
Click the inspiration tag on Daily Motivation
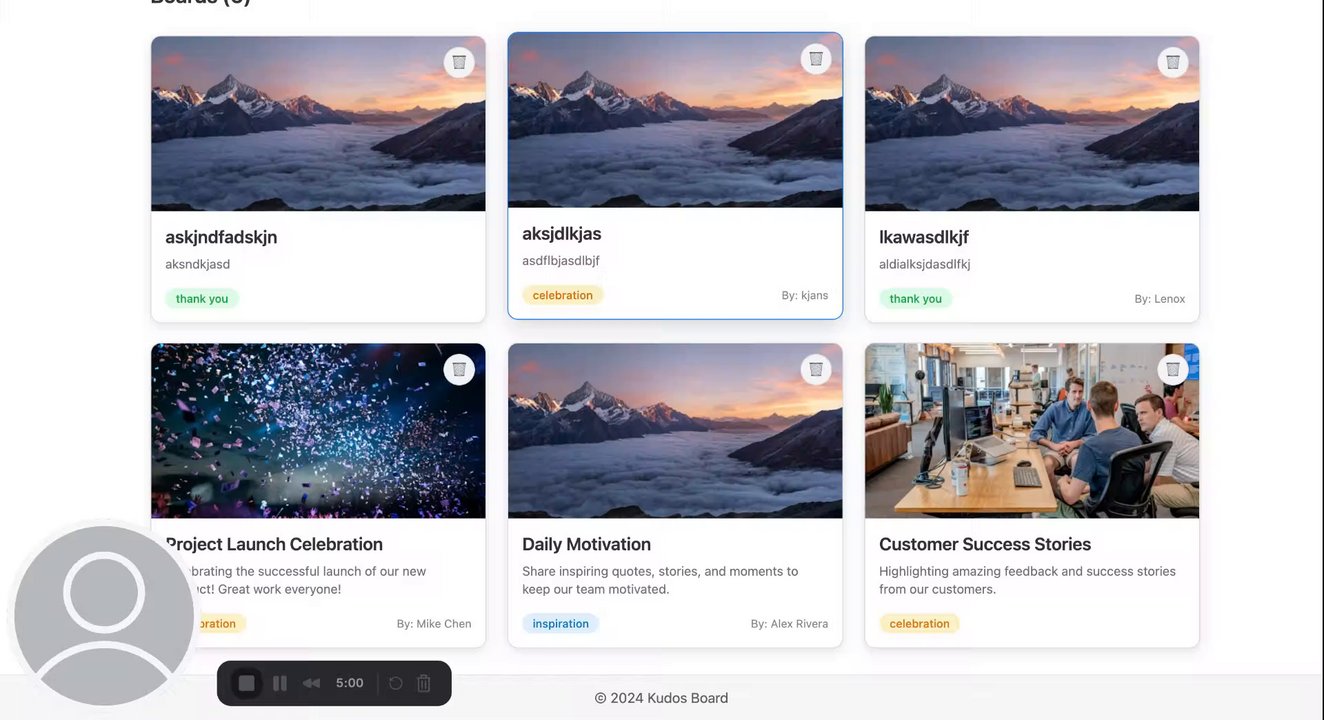pyautogui.click(x=560, y=623)
